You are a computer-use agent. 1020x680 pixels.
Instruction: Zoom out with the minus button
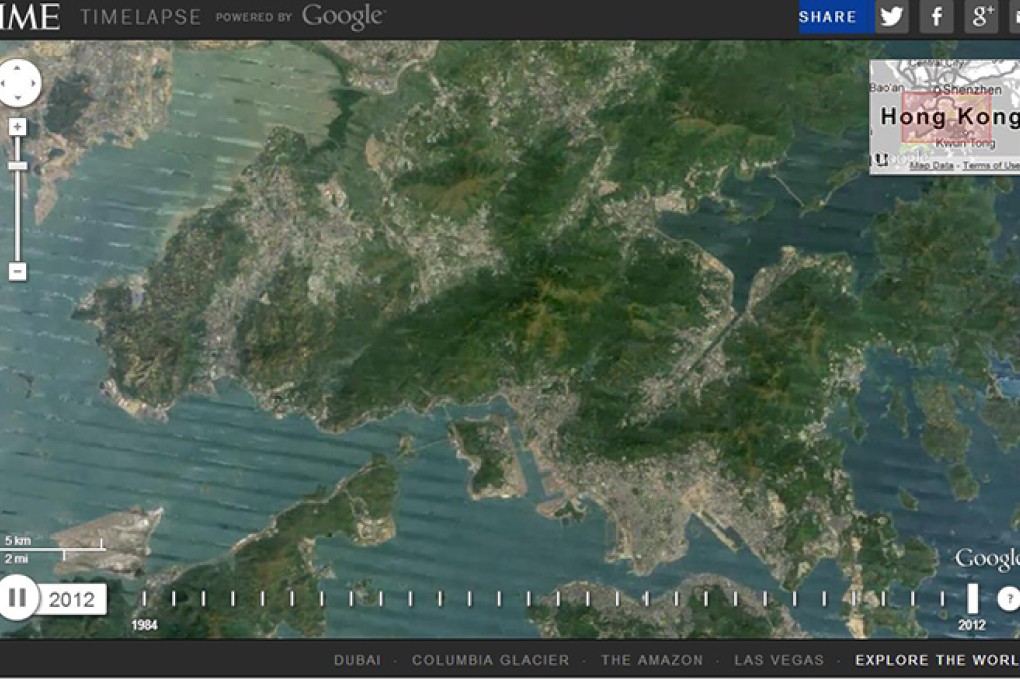click(x=17, y=269)
